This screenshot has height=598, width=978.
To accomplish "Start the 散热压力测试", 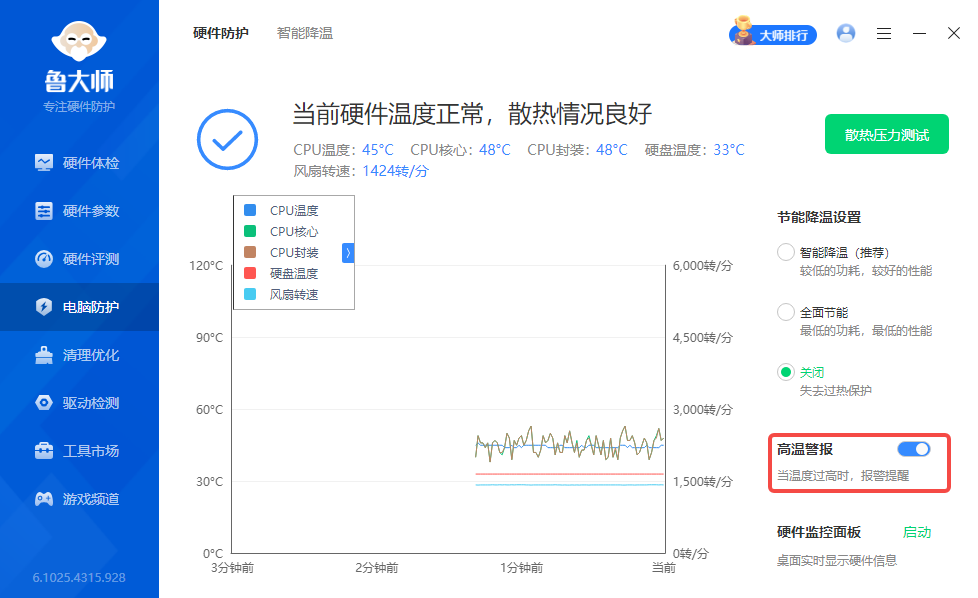I will 886,134.
